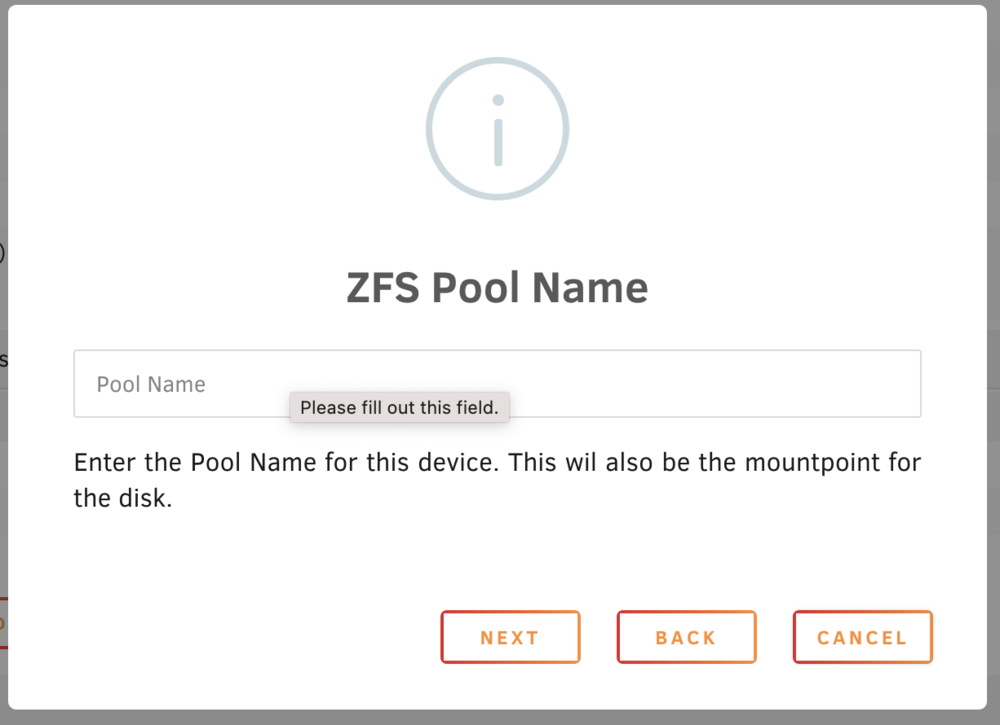Click the "the disk." text line
Image resolution: width=1000 pixels, height=725 pixels.
point(123,498)
